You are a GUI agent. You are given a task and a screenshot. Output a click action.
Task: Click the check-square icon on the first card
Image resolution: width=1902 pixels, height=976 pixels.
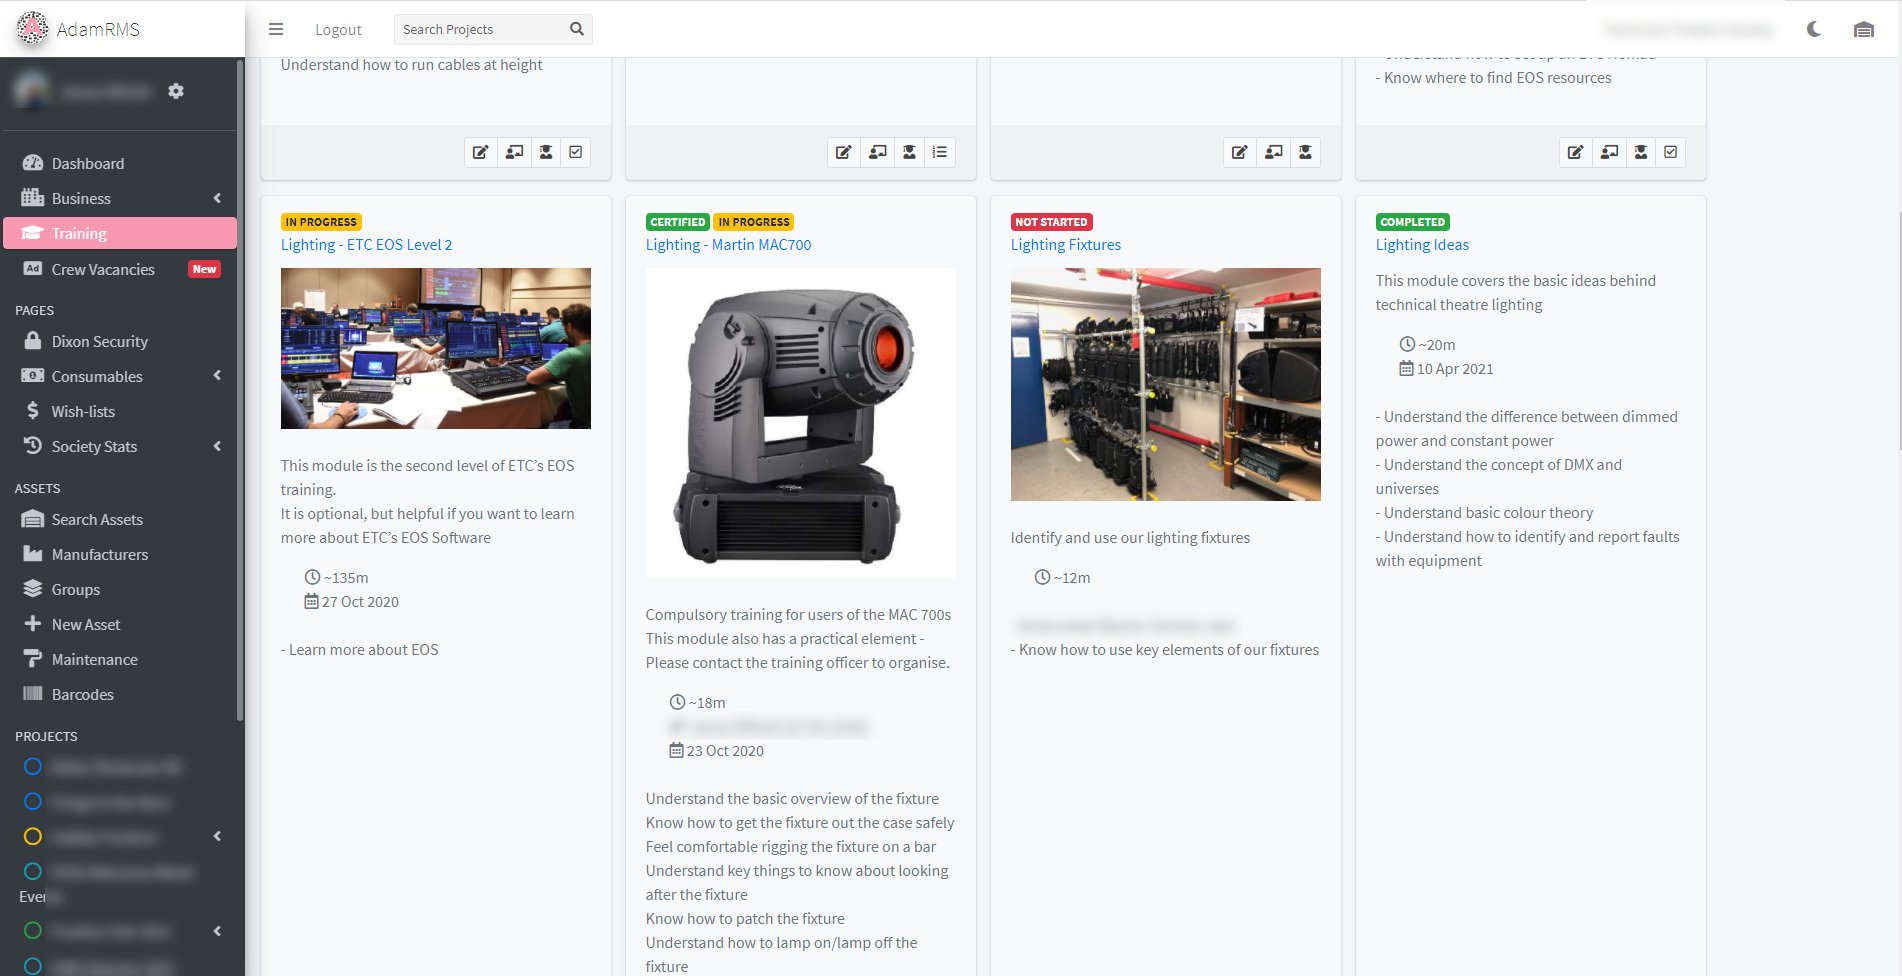(x=576, y=152)
